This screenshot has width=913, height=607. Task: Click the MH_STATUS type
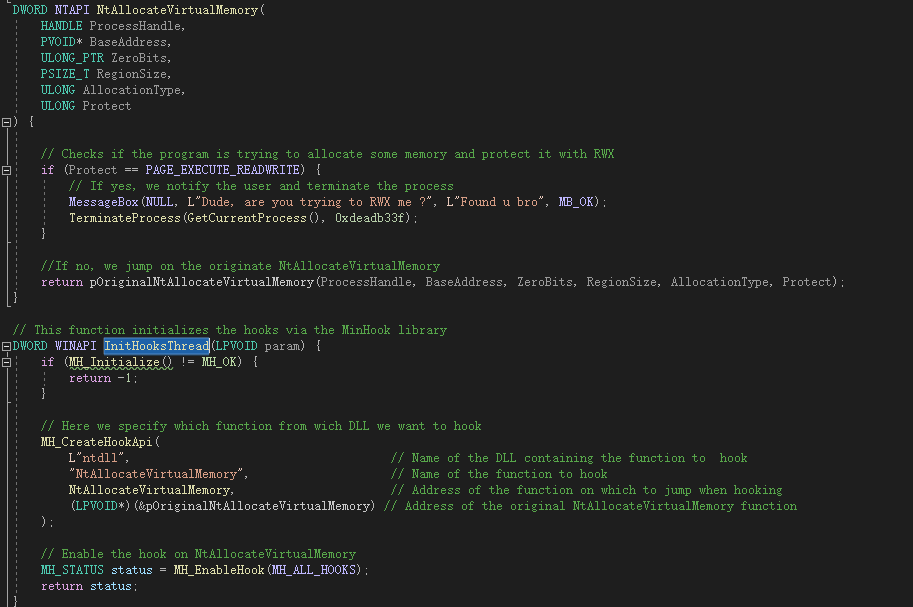click(x=72, y=570)
